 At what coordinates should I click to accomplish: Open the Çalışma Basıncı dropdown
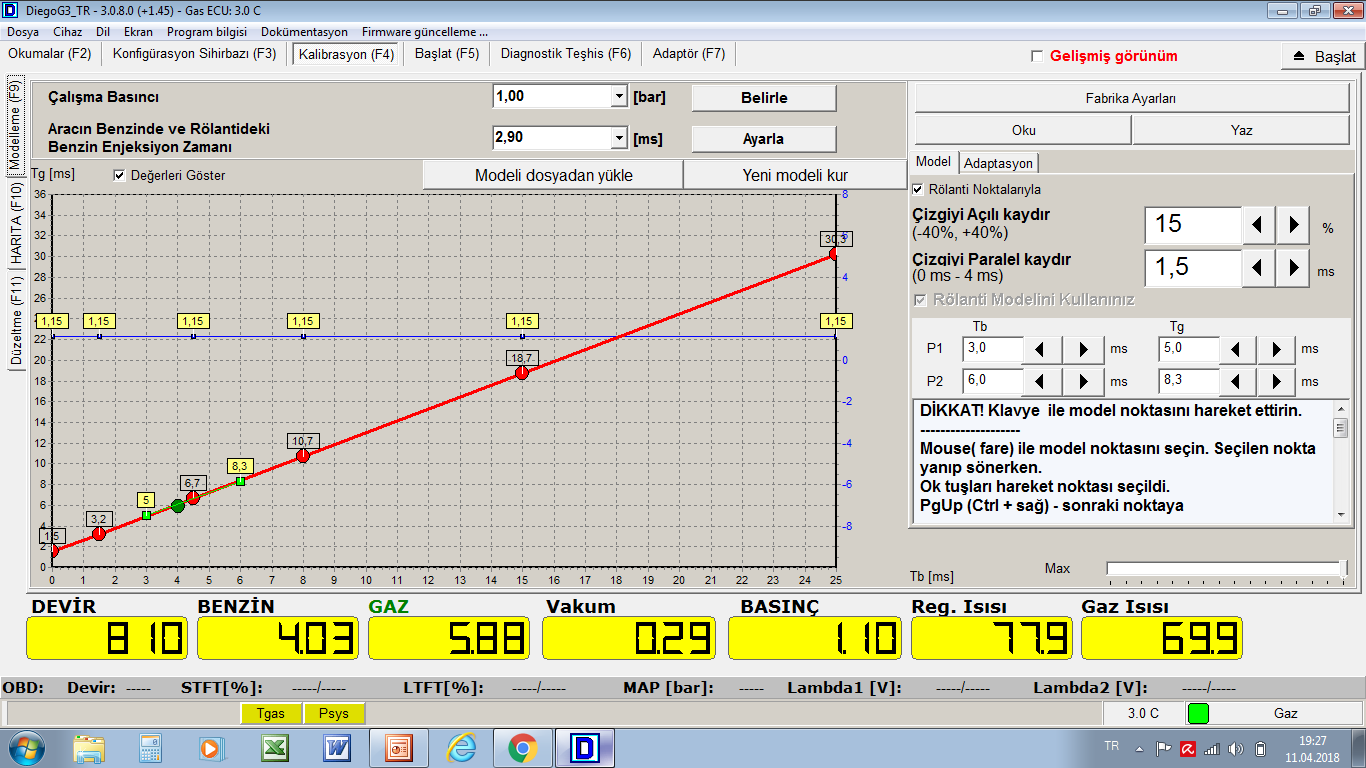coord(618,97)
